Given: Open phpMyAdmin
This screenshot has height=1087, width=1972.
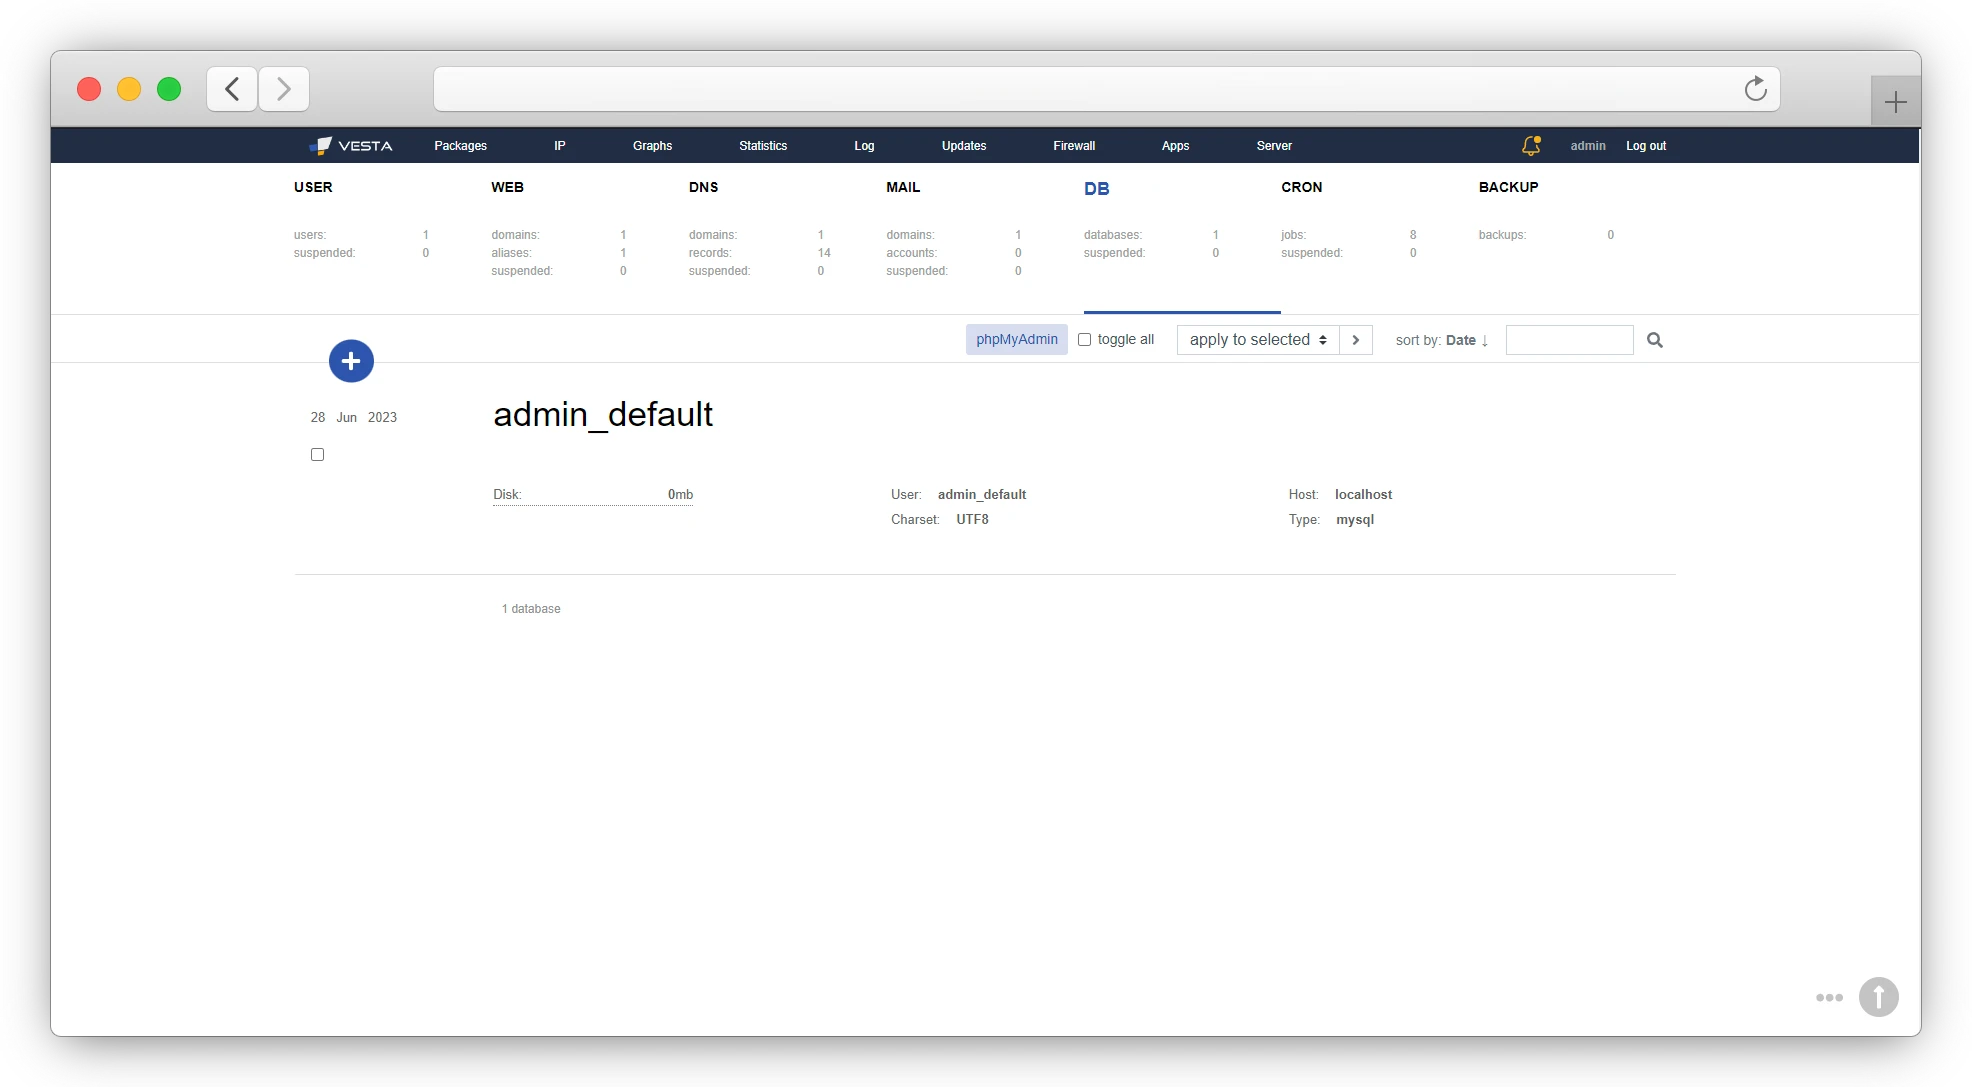Looking at the screenshot, I should [1015, 339].
